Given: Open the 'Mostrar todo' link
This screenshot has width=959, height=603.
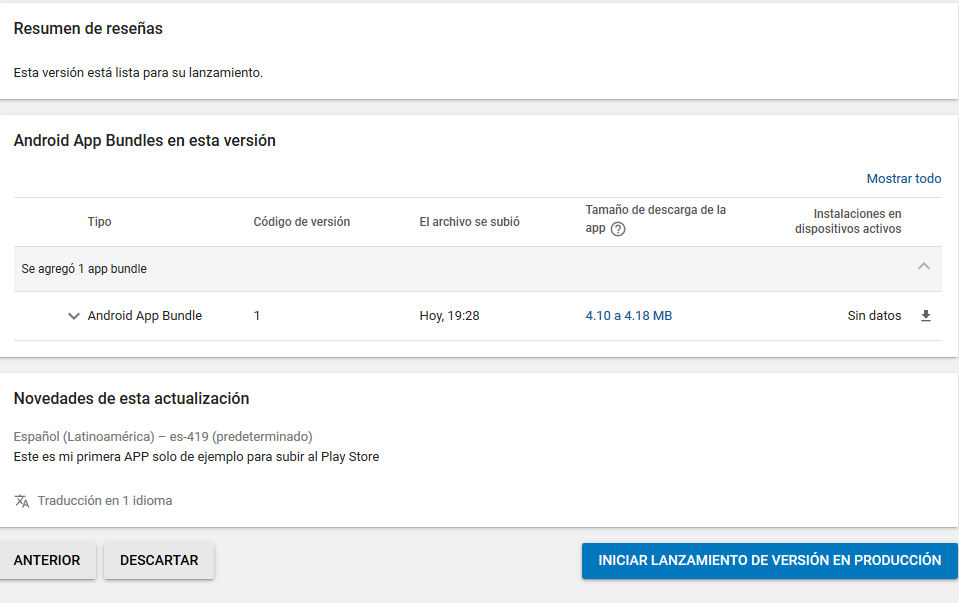Looking at the screenshot, I should 903,179.
